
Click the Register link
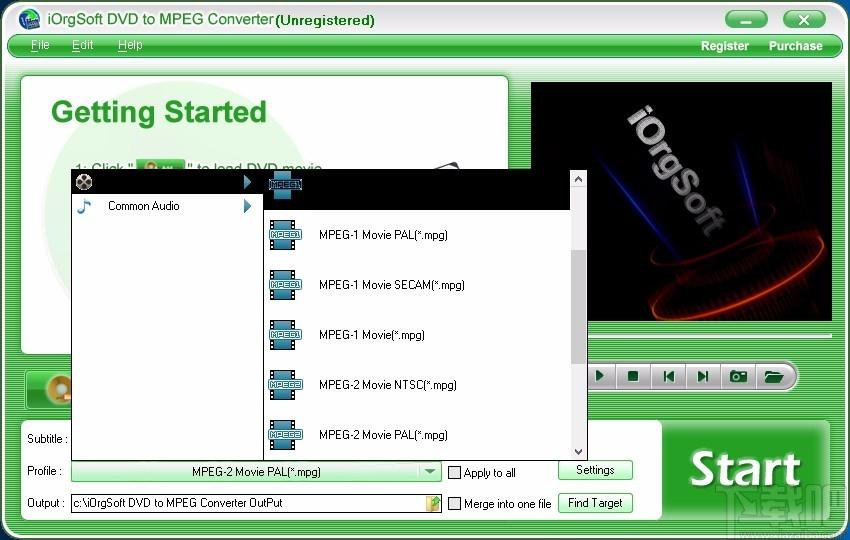(x=725, y=46)
